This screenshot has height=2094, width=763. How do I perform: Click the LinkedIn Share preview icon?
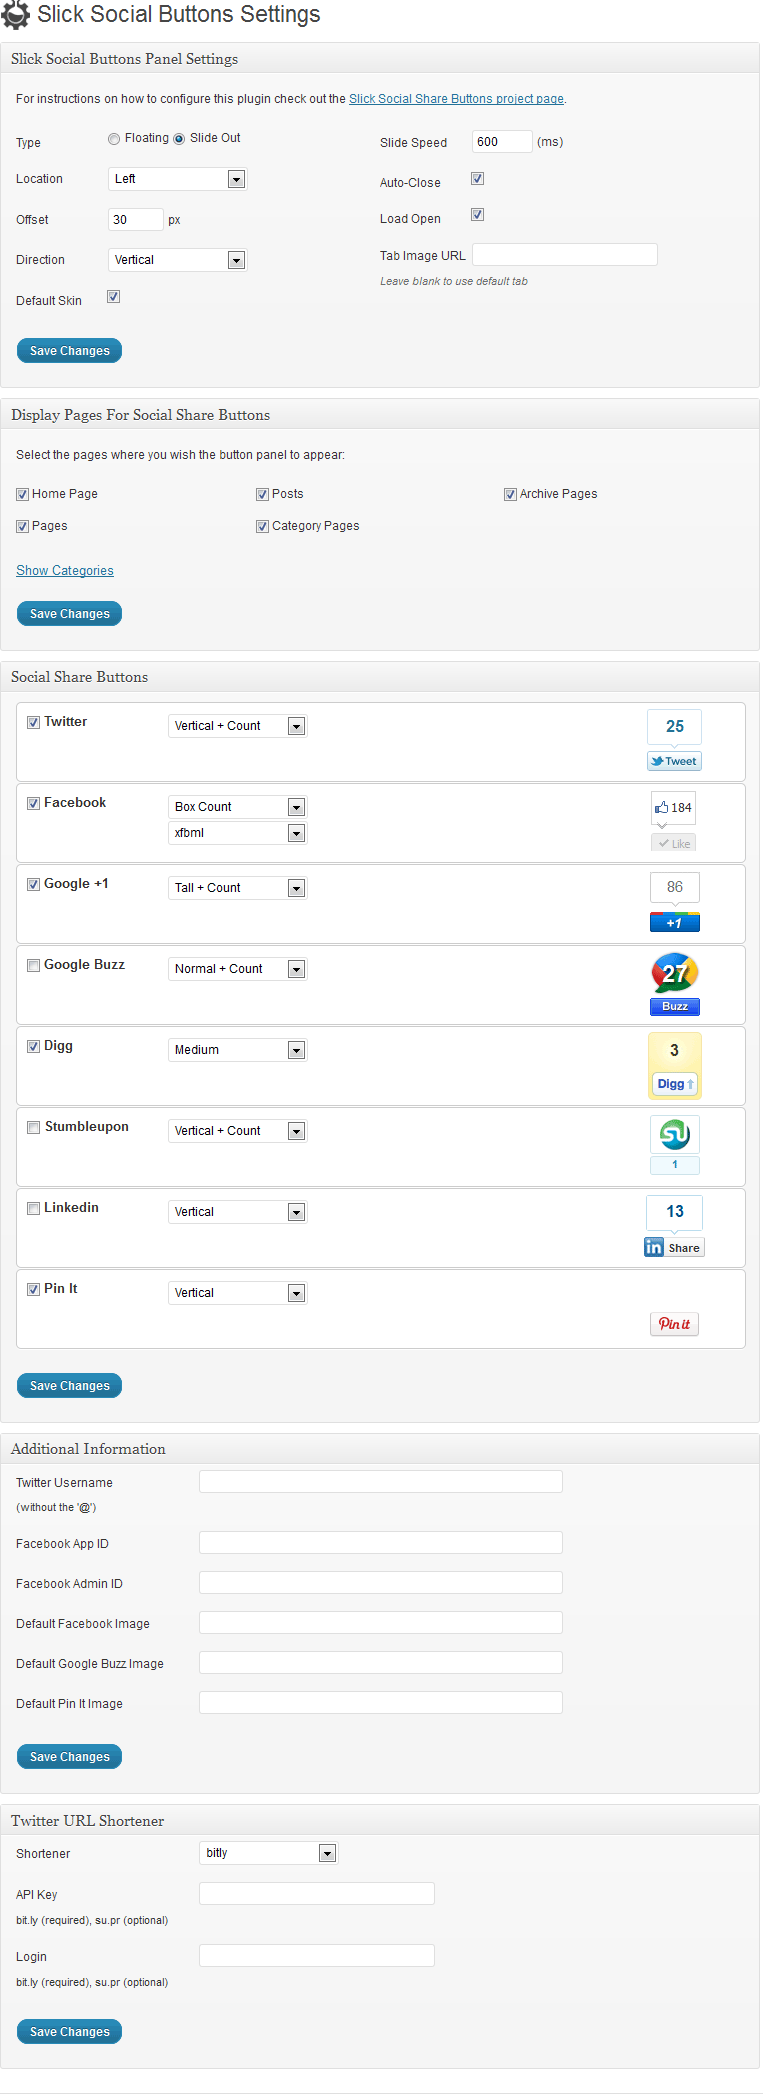(675, 1226)
